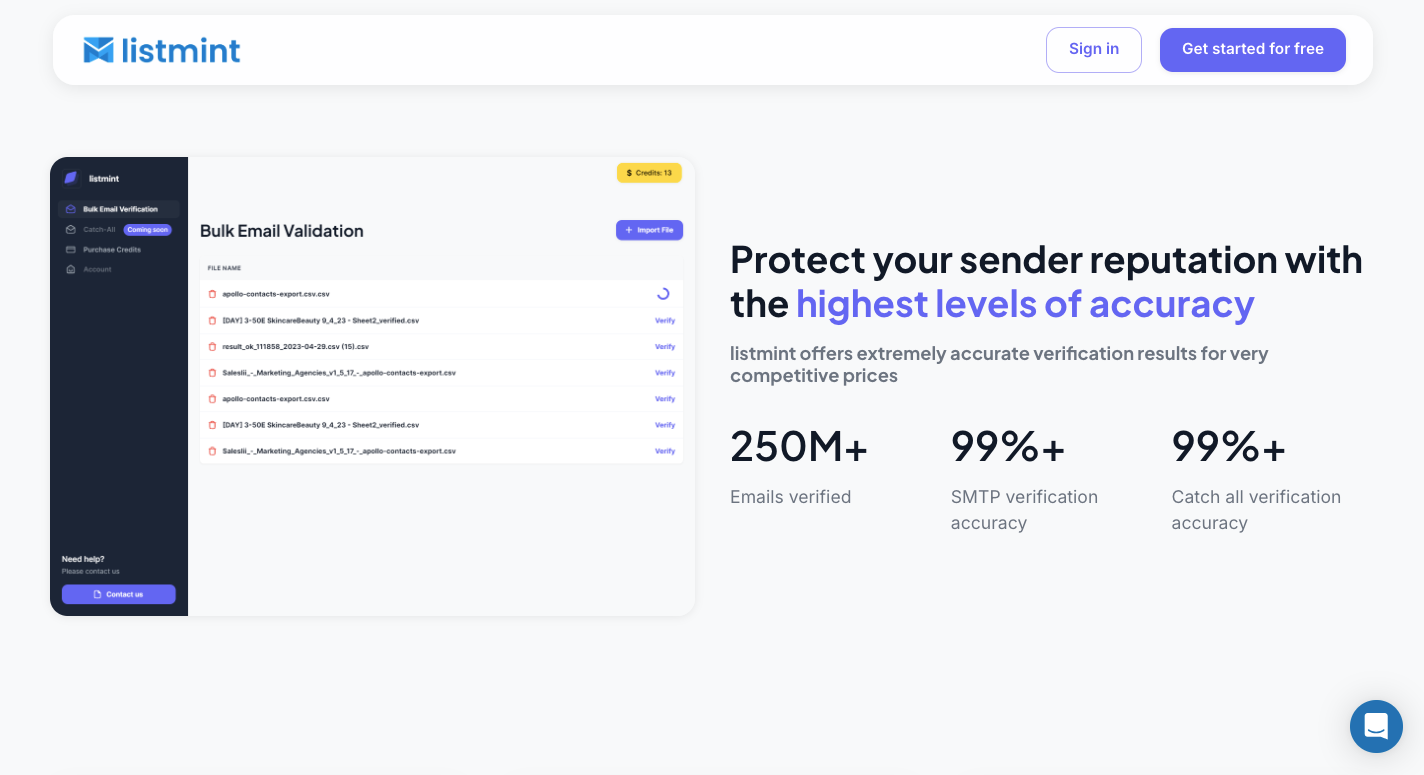This screenshot has width=1424, height=775.
Task: Select Bulk Email Verification sidebar item
Action: 119,209
